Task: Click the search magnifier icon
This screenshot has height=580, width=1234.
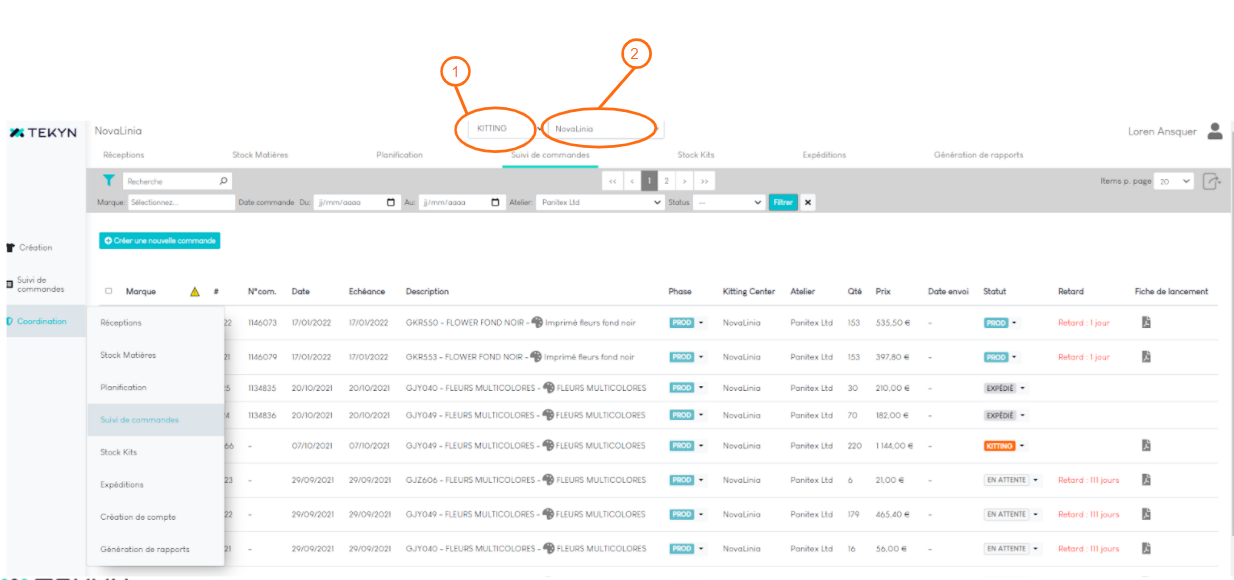Action: 223,181
